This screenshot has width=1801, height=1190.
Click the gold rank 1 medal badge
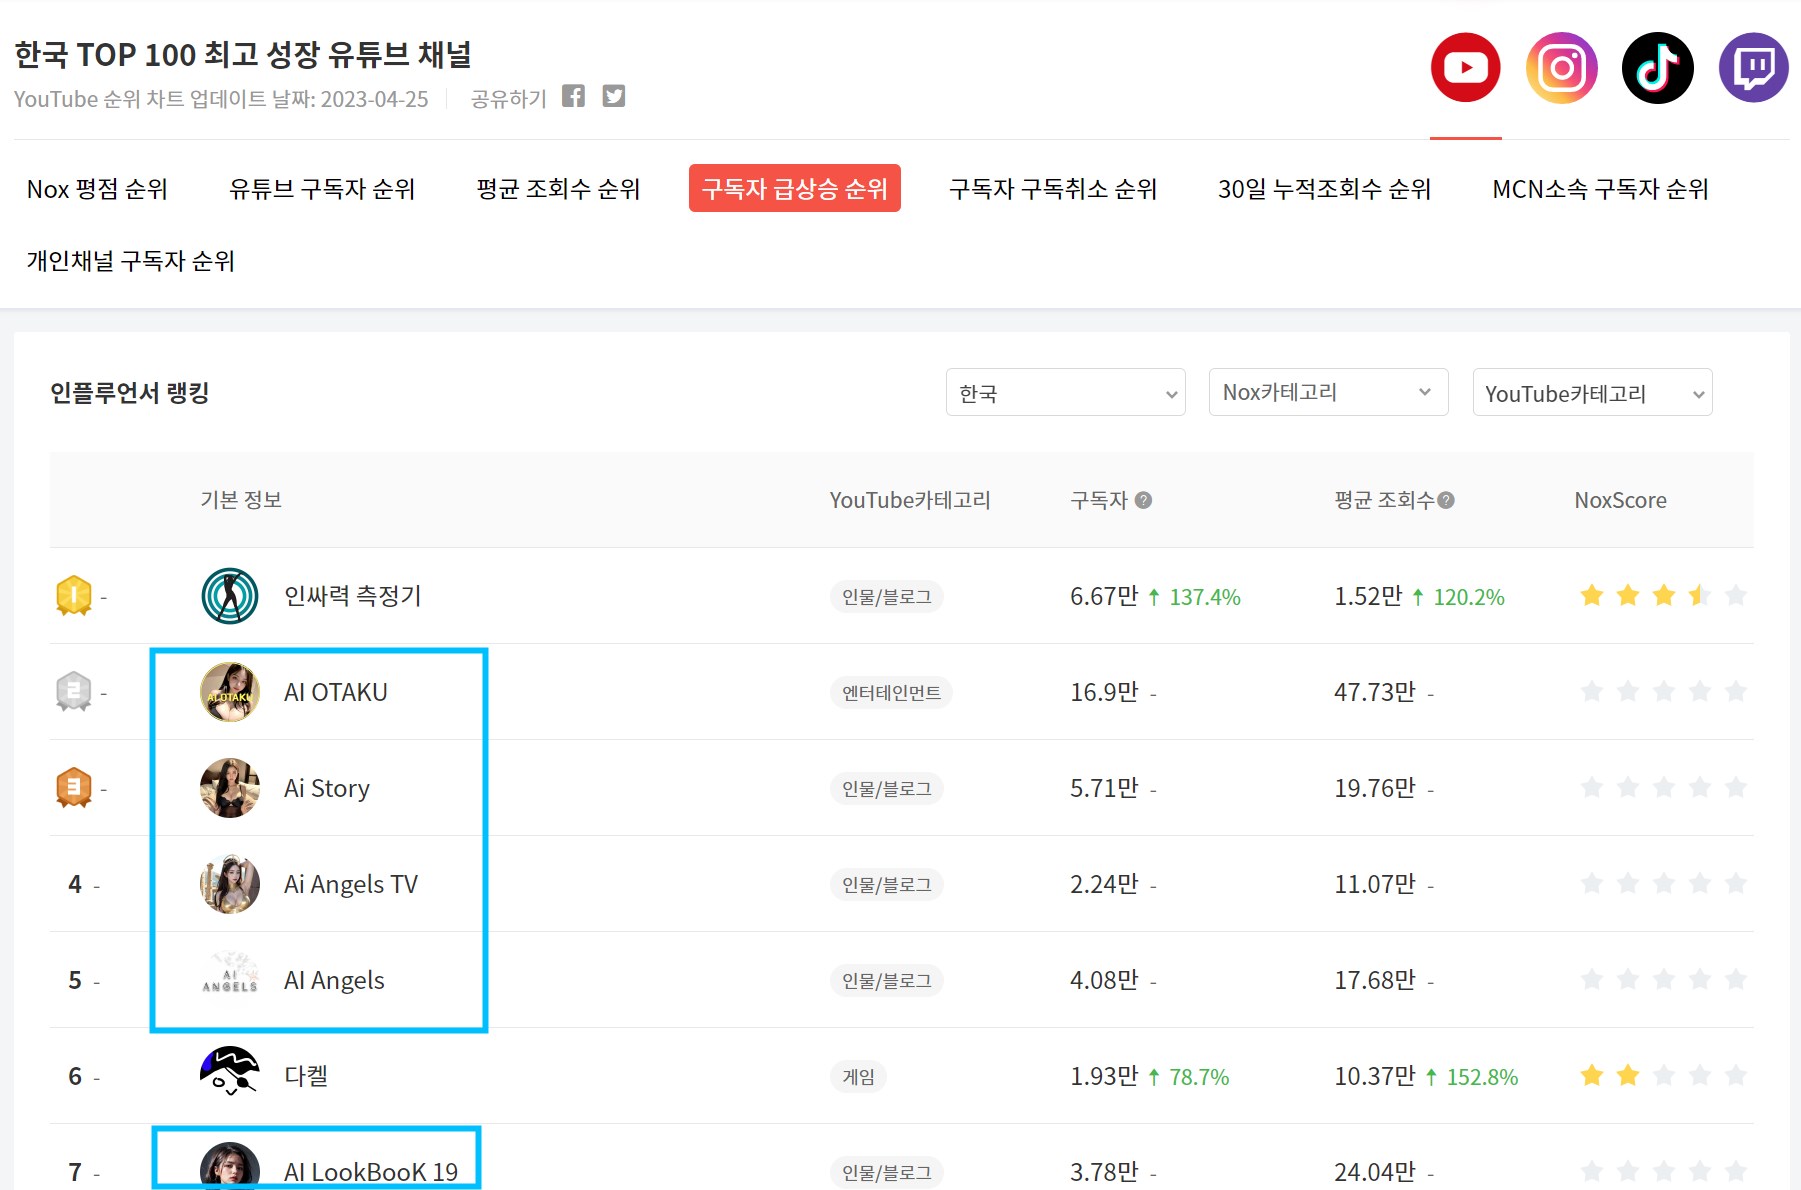click(x=74, y=596)
